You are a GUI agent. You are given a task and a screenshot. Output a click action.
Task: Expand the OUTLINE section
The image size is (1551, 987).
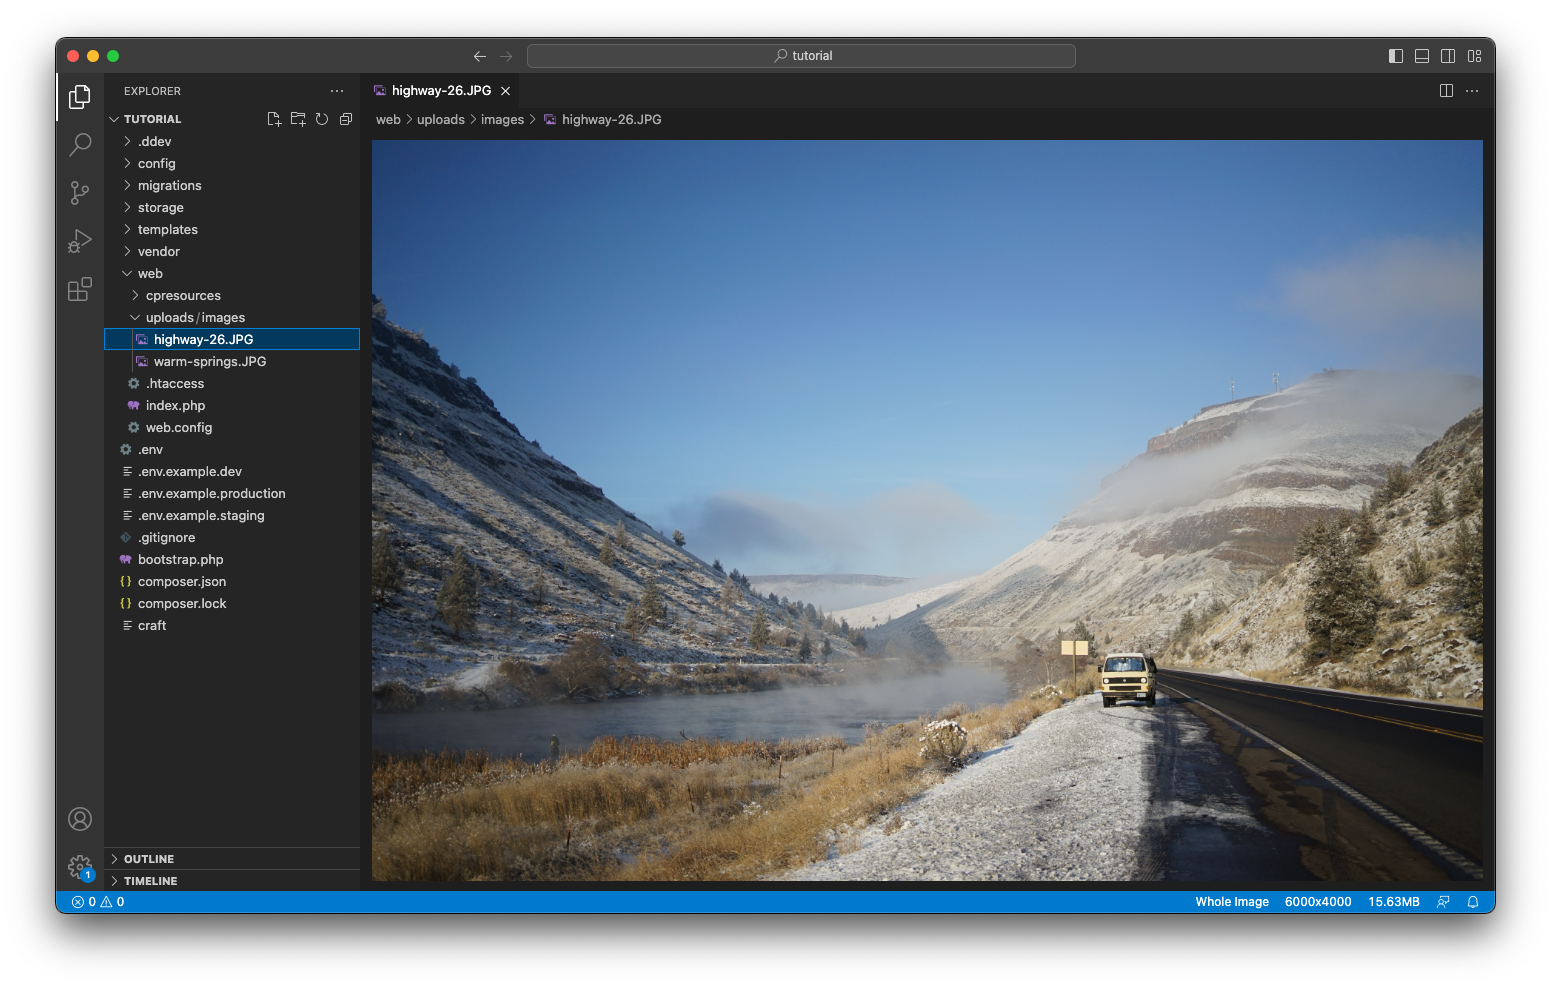(x=149, y=859)
